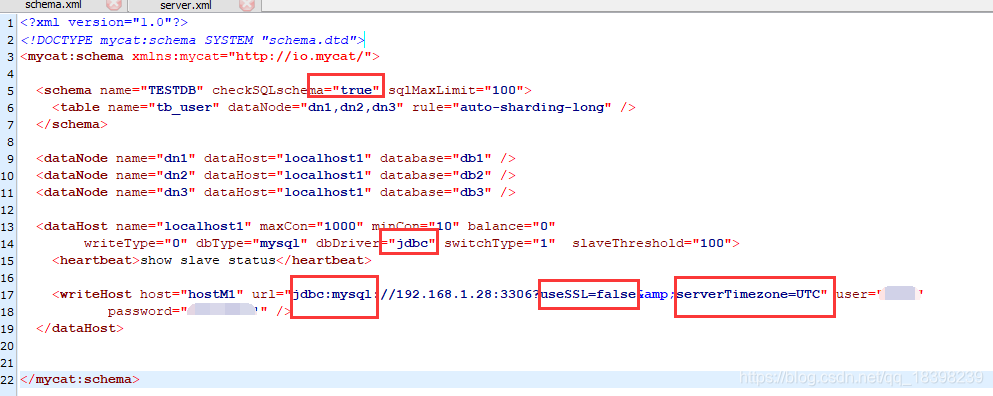Viewport: 993px width, 396px height.
Task: Click the closing </schema> tag
Action: [72, 124]
